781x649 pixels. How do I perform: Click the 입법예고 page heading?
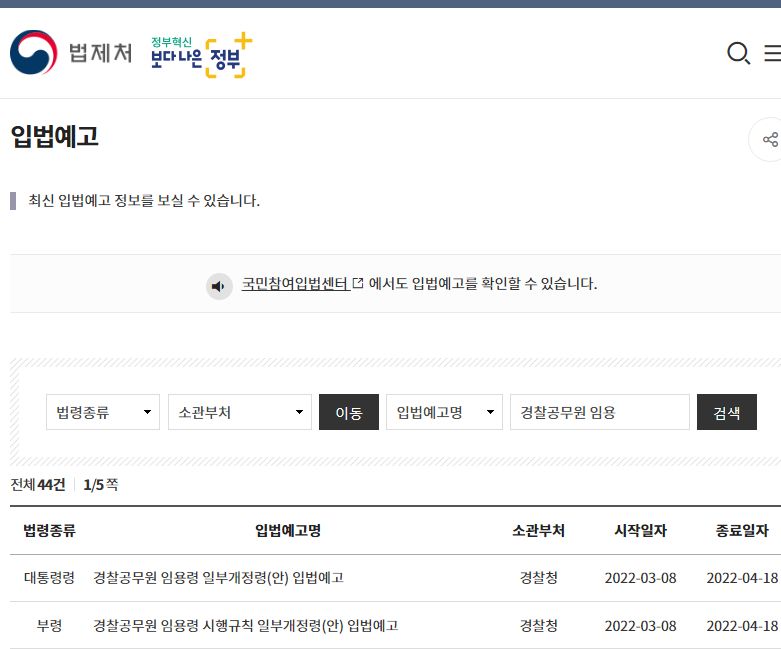55,136
